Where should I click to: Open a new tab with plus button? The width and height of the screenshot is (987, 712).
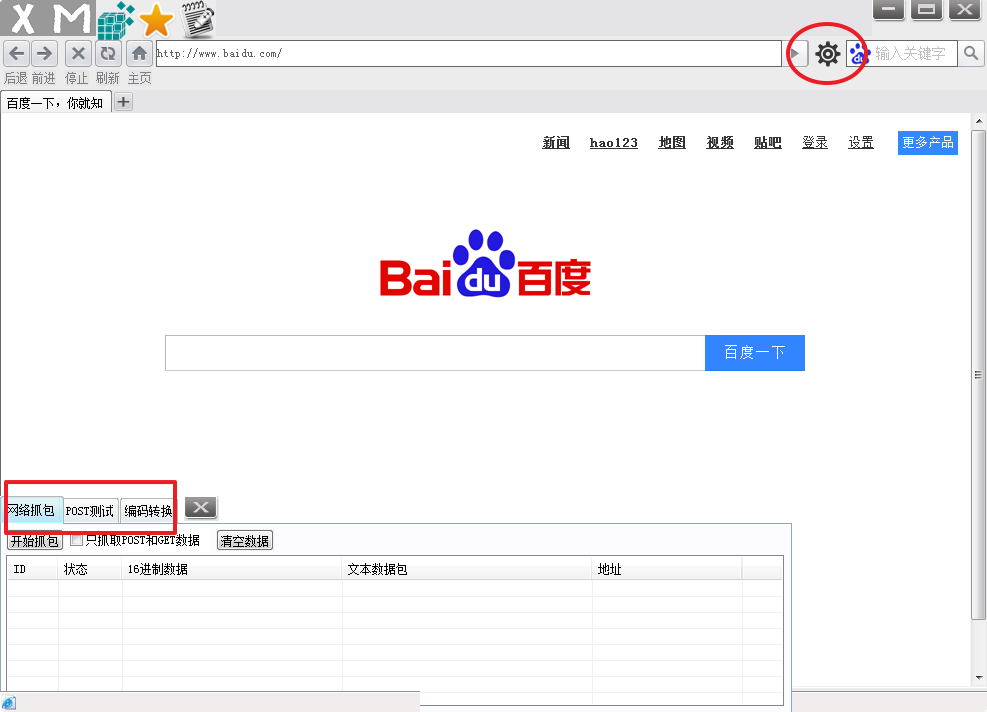[123, 102]
